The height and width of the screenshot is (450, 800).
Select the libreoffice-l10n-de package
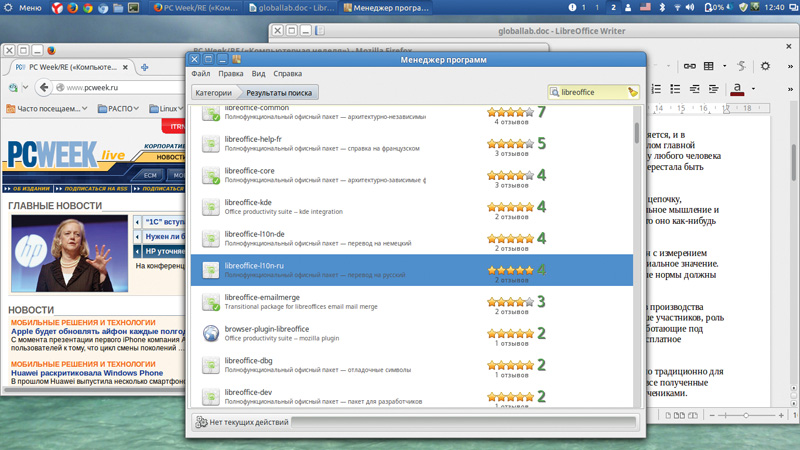pyautogui.click(x=412, y=238)
